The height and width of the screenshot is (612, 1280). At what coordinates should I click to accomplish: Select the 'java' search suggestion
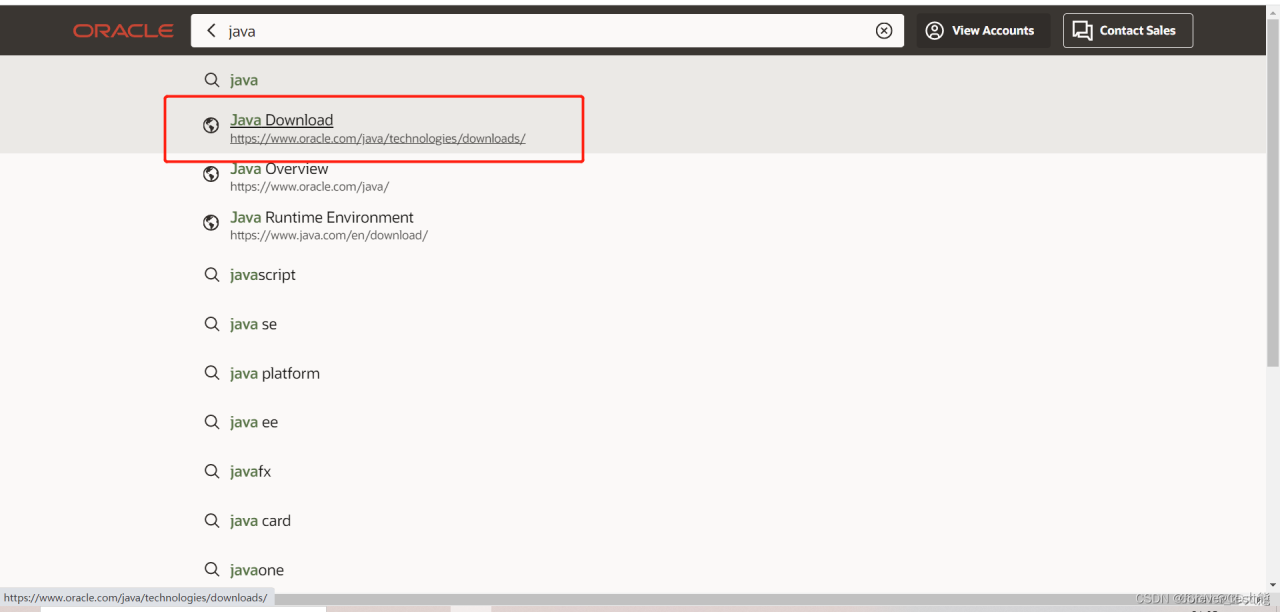pyautogui.click(x=244, y=80)
